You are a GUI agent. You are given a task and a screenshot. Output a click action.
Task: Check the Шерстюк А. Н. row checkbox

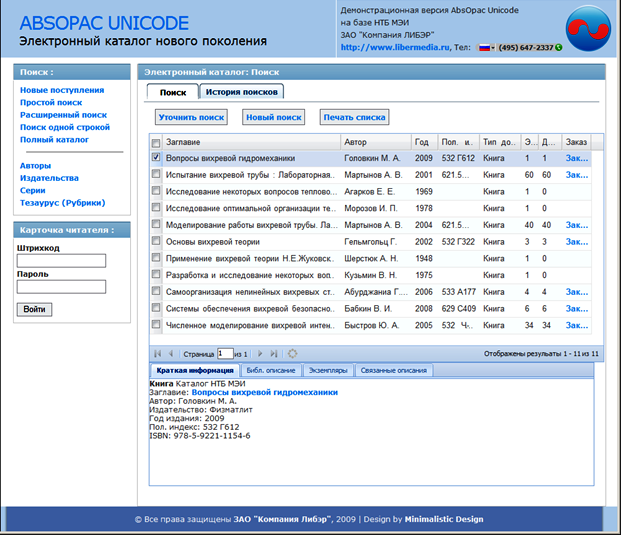point(156,257)
